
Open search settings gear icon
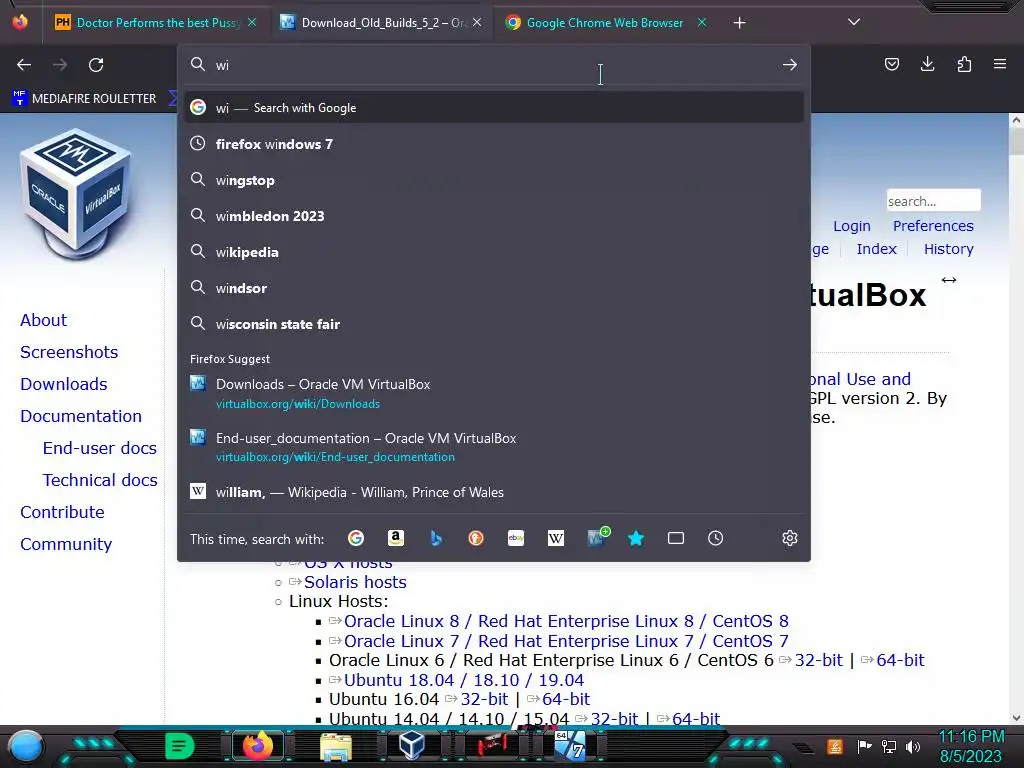pos(790,538)
